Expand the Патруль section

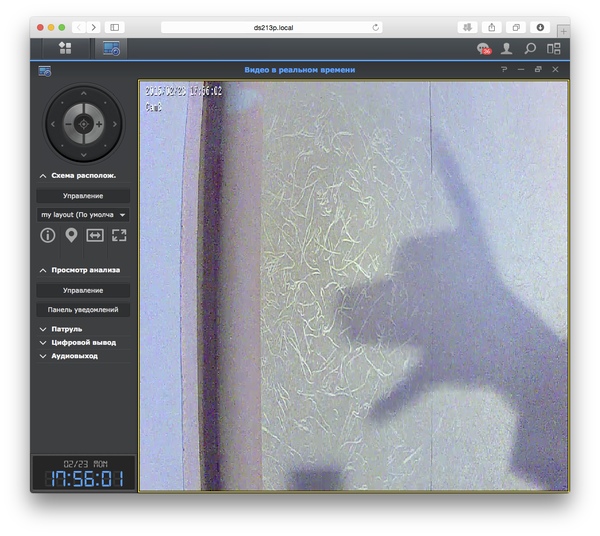coord(43,329)
